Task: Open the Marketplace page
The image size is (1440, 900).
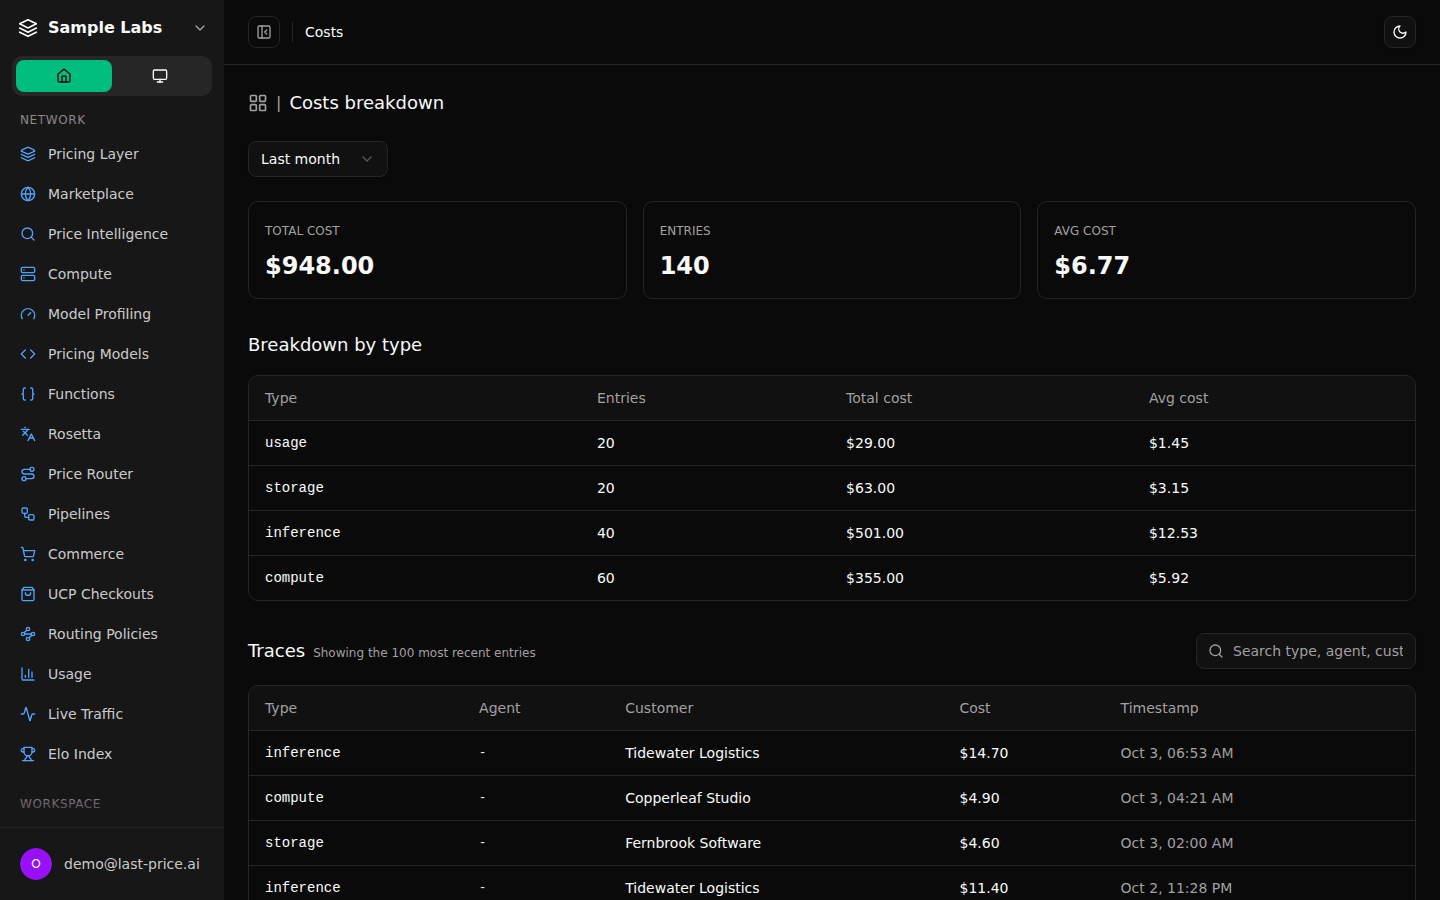Action: tap(112, 194)
